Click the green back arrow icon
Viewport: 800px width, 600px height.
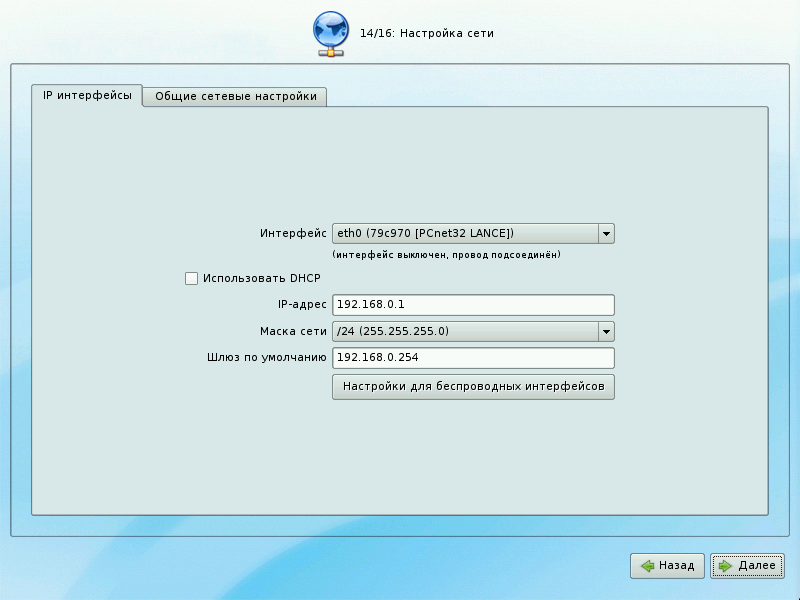(x=648, y=566)
